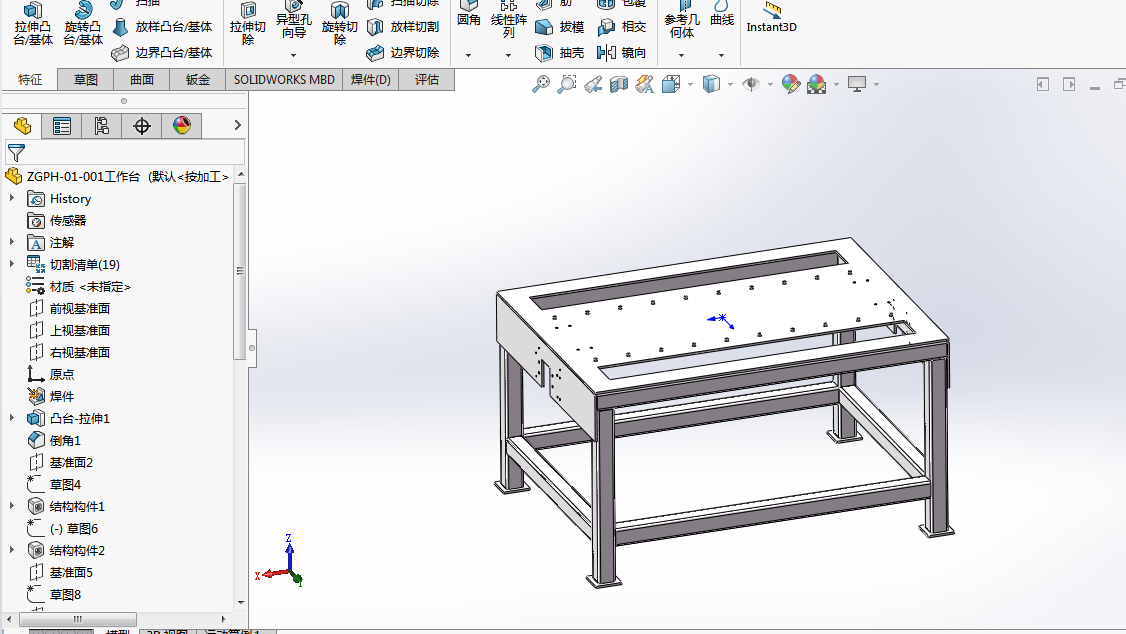Toggle Hide/Show Items eye icon

coord(751,84)
